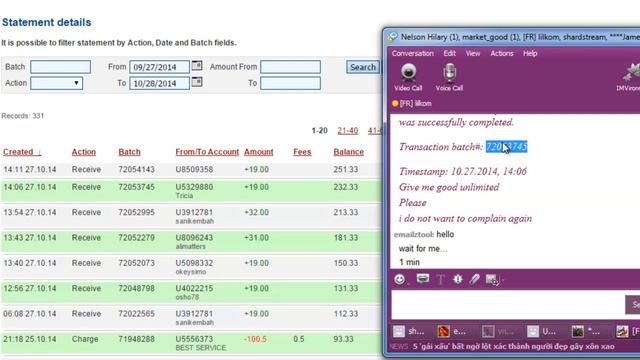
Task: Open the Actions menu in messenger
Action: point(502,53)
